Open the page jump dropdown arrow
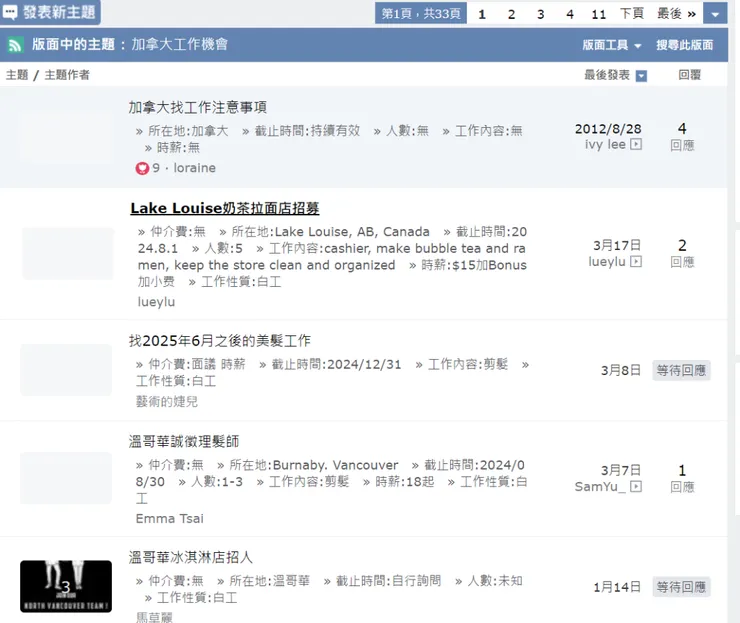Image resolution: width=740 pixels, height=623 pixels. pos(715,14)
